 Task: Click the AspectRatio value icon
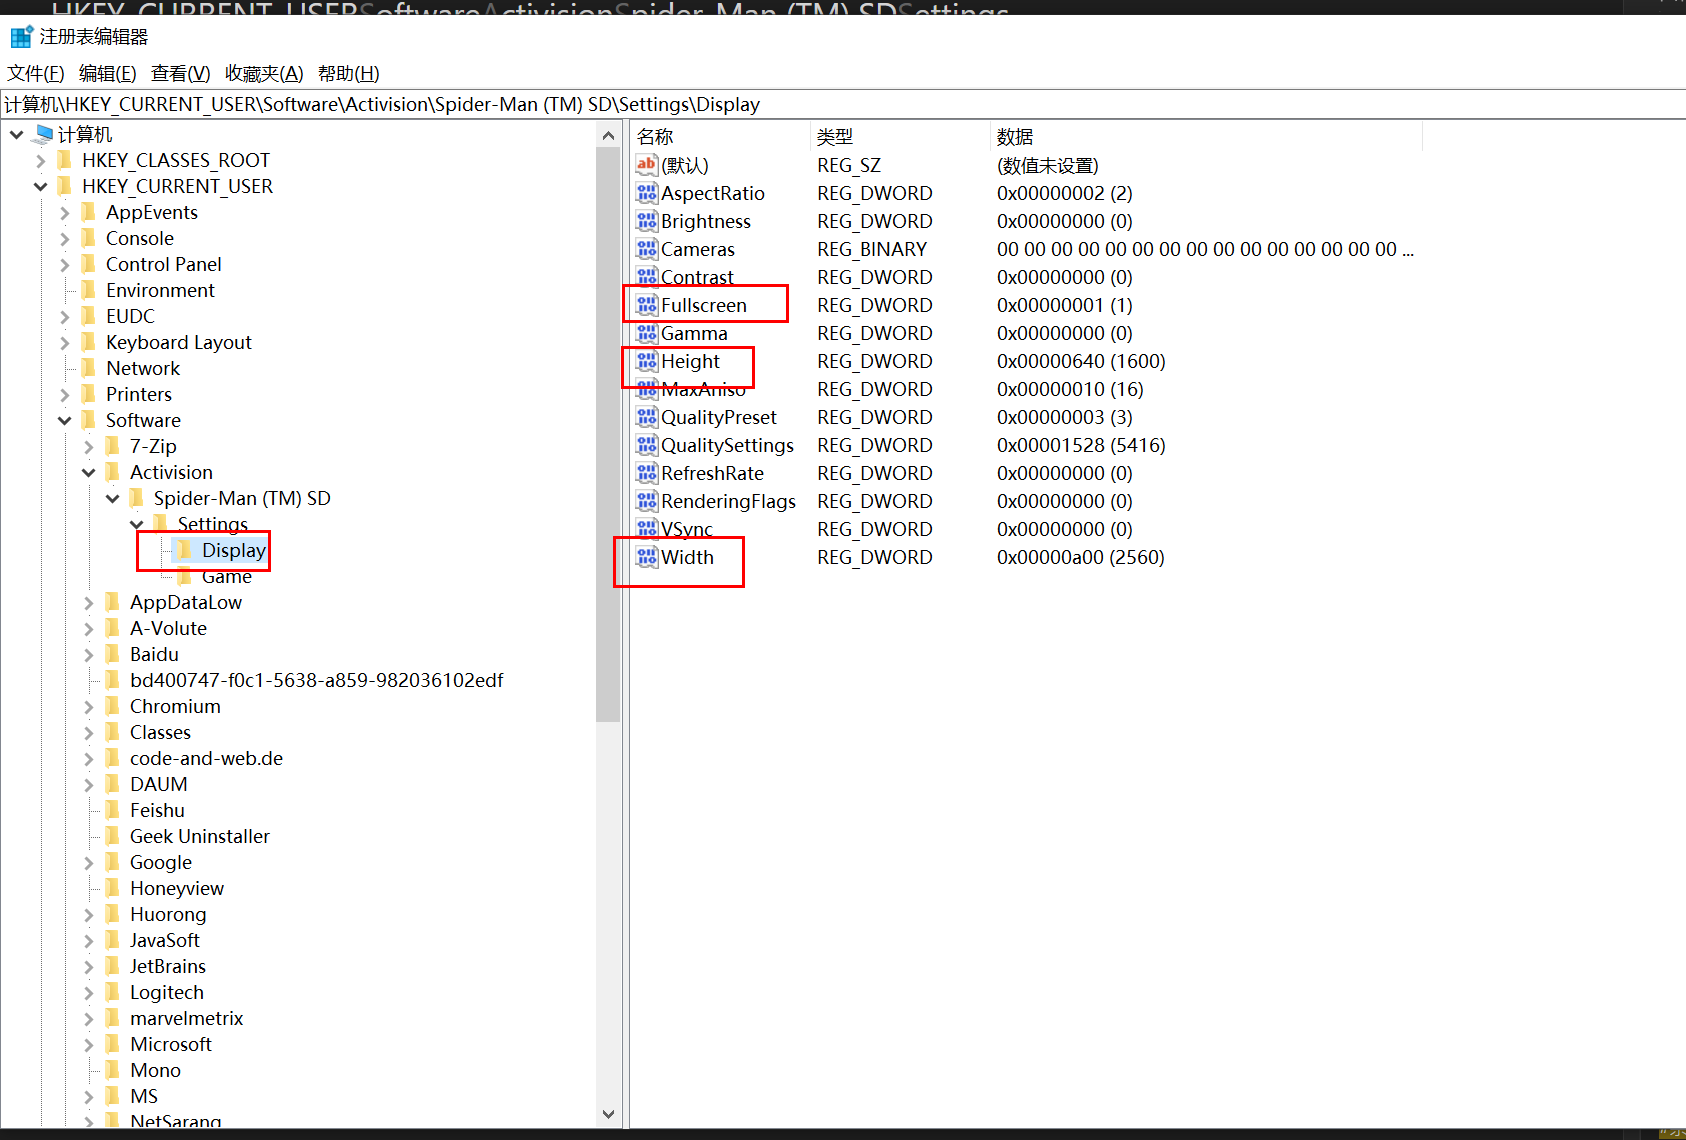647,193
